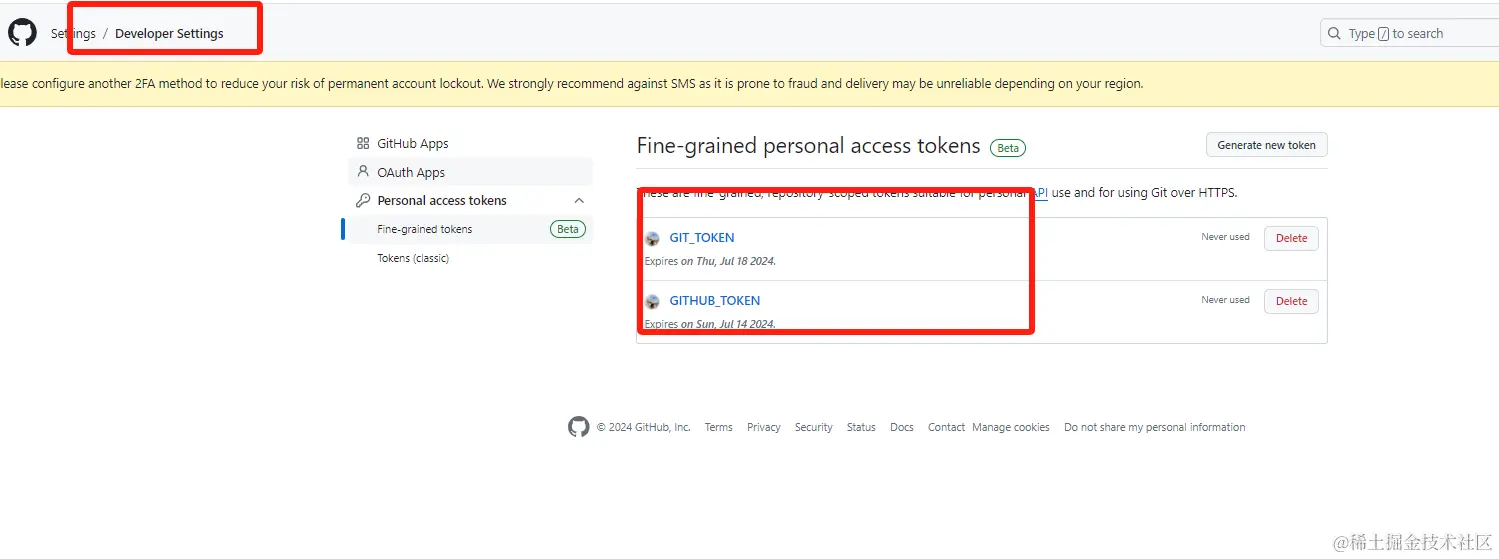Screen dimensions: 1499x559
Task: Click Generate new token button
Action: pyautogui.click(x=1266, y=145)
